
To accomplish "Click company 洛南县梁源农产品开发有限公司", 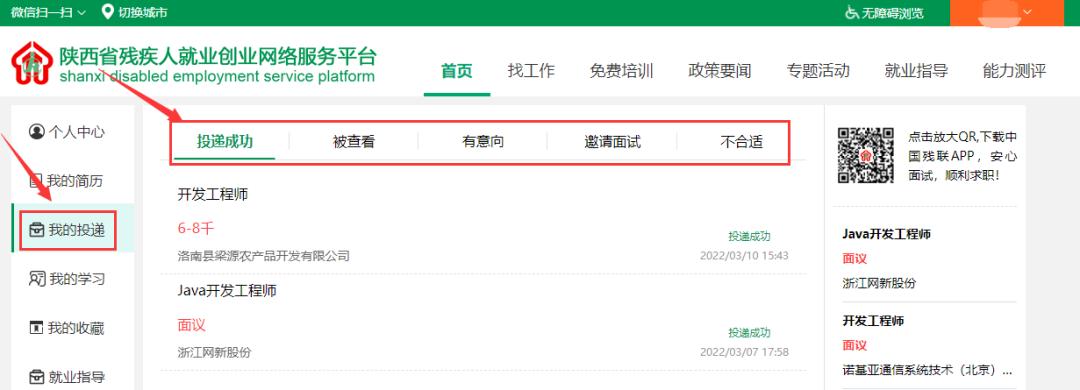I will coord(264,256).
